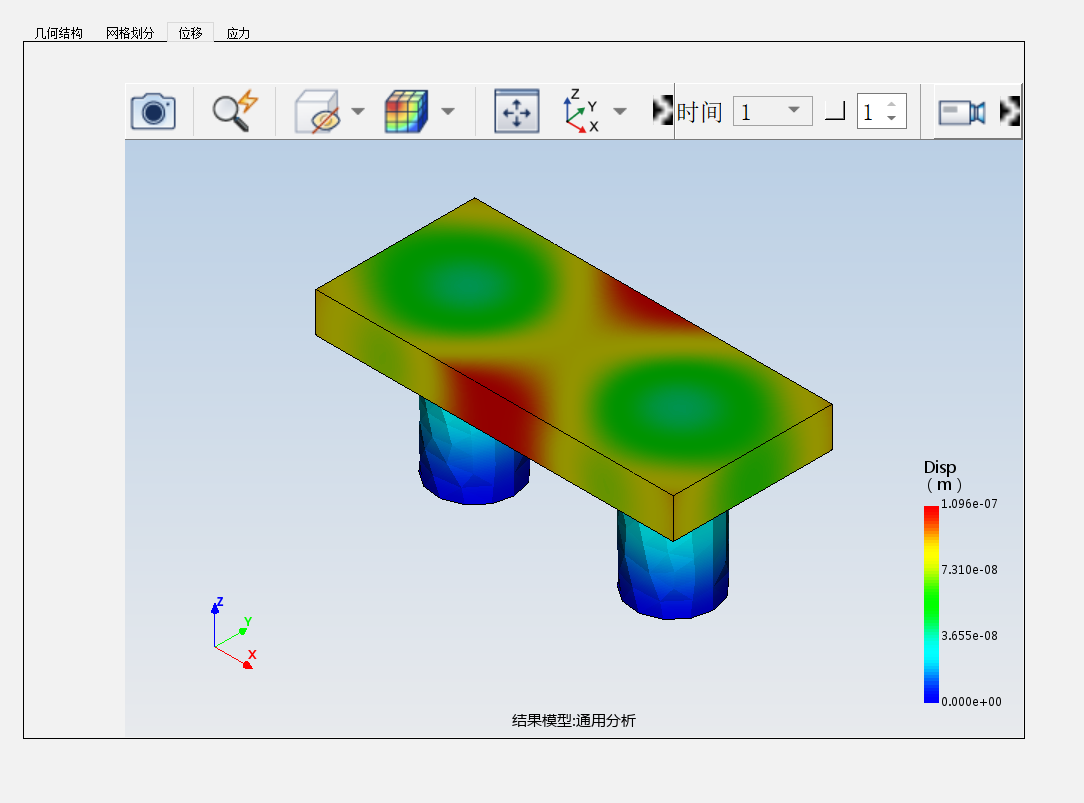Decrement the frame spinner value
1084x803 pixels.
pyautogui.click(x=892, y=118)
